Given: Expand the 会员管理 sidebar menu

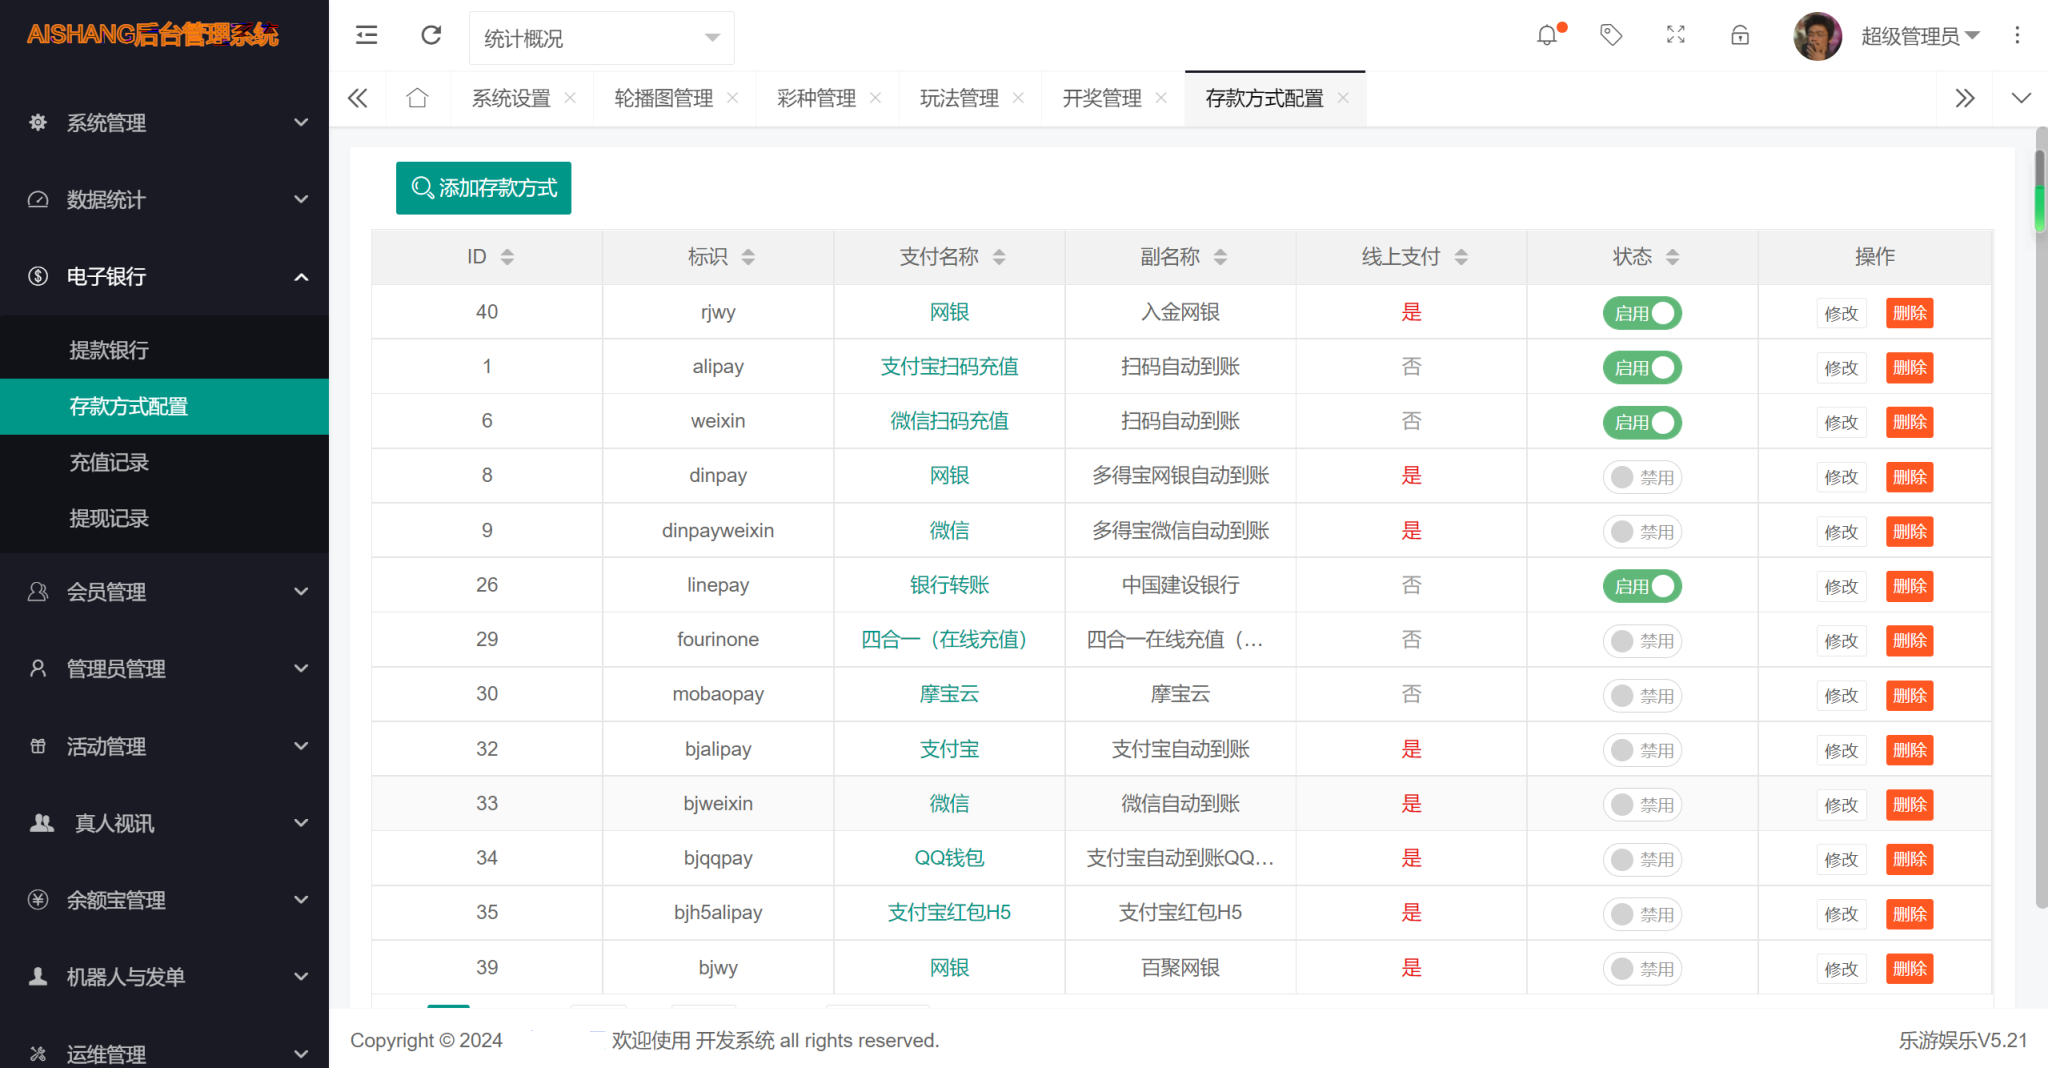Looking at the screenshot, I should coord(165,592).
